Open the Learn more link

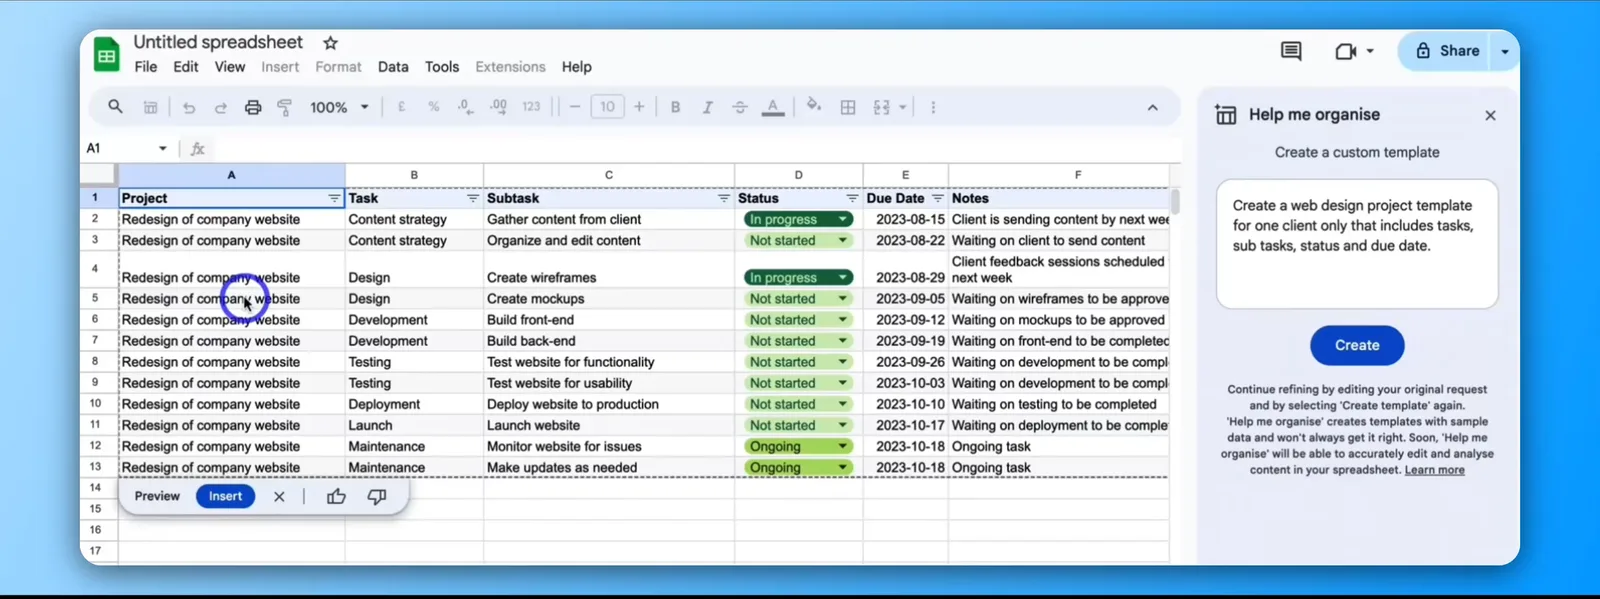[1435, 470]
